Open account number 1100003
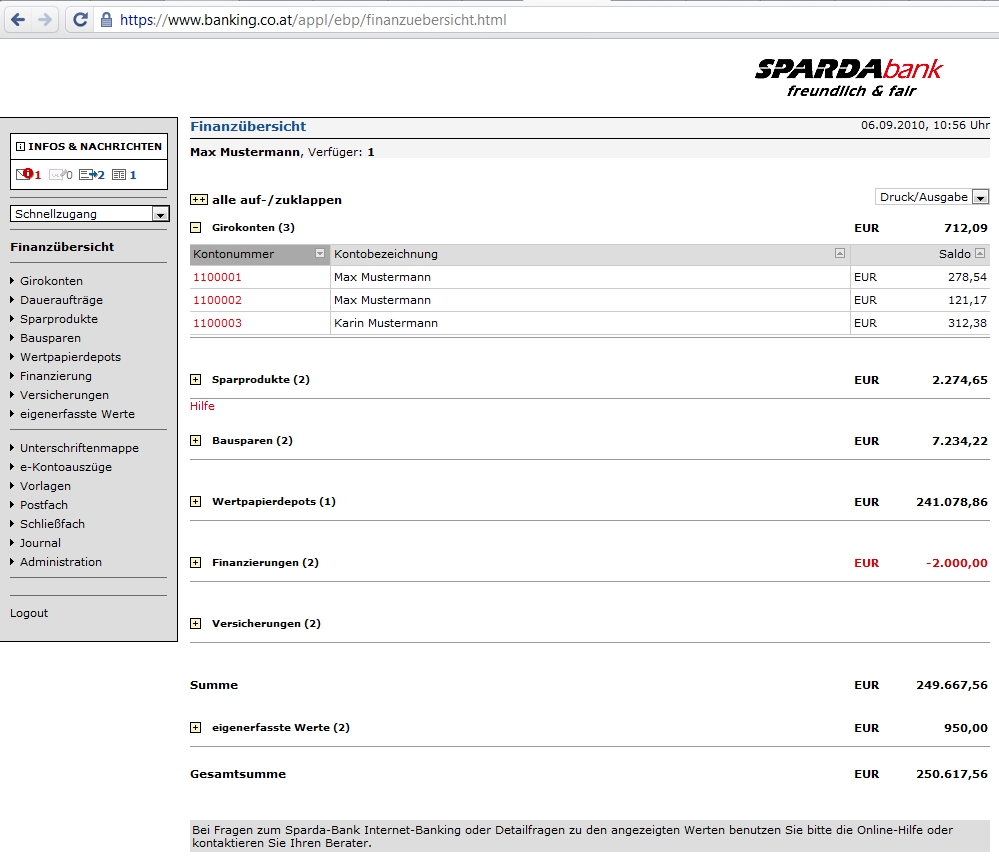Image resolution: width=999 pixels, height=866 pixels. [x=217, y=323]
